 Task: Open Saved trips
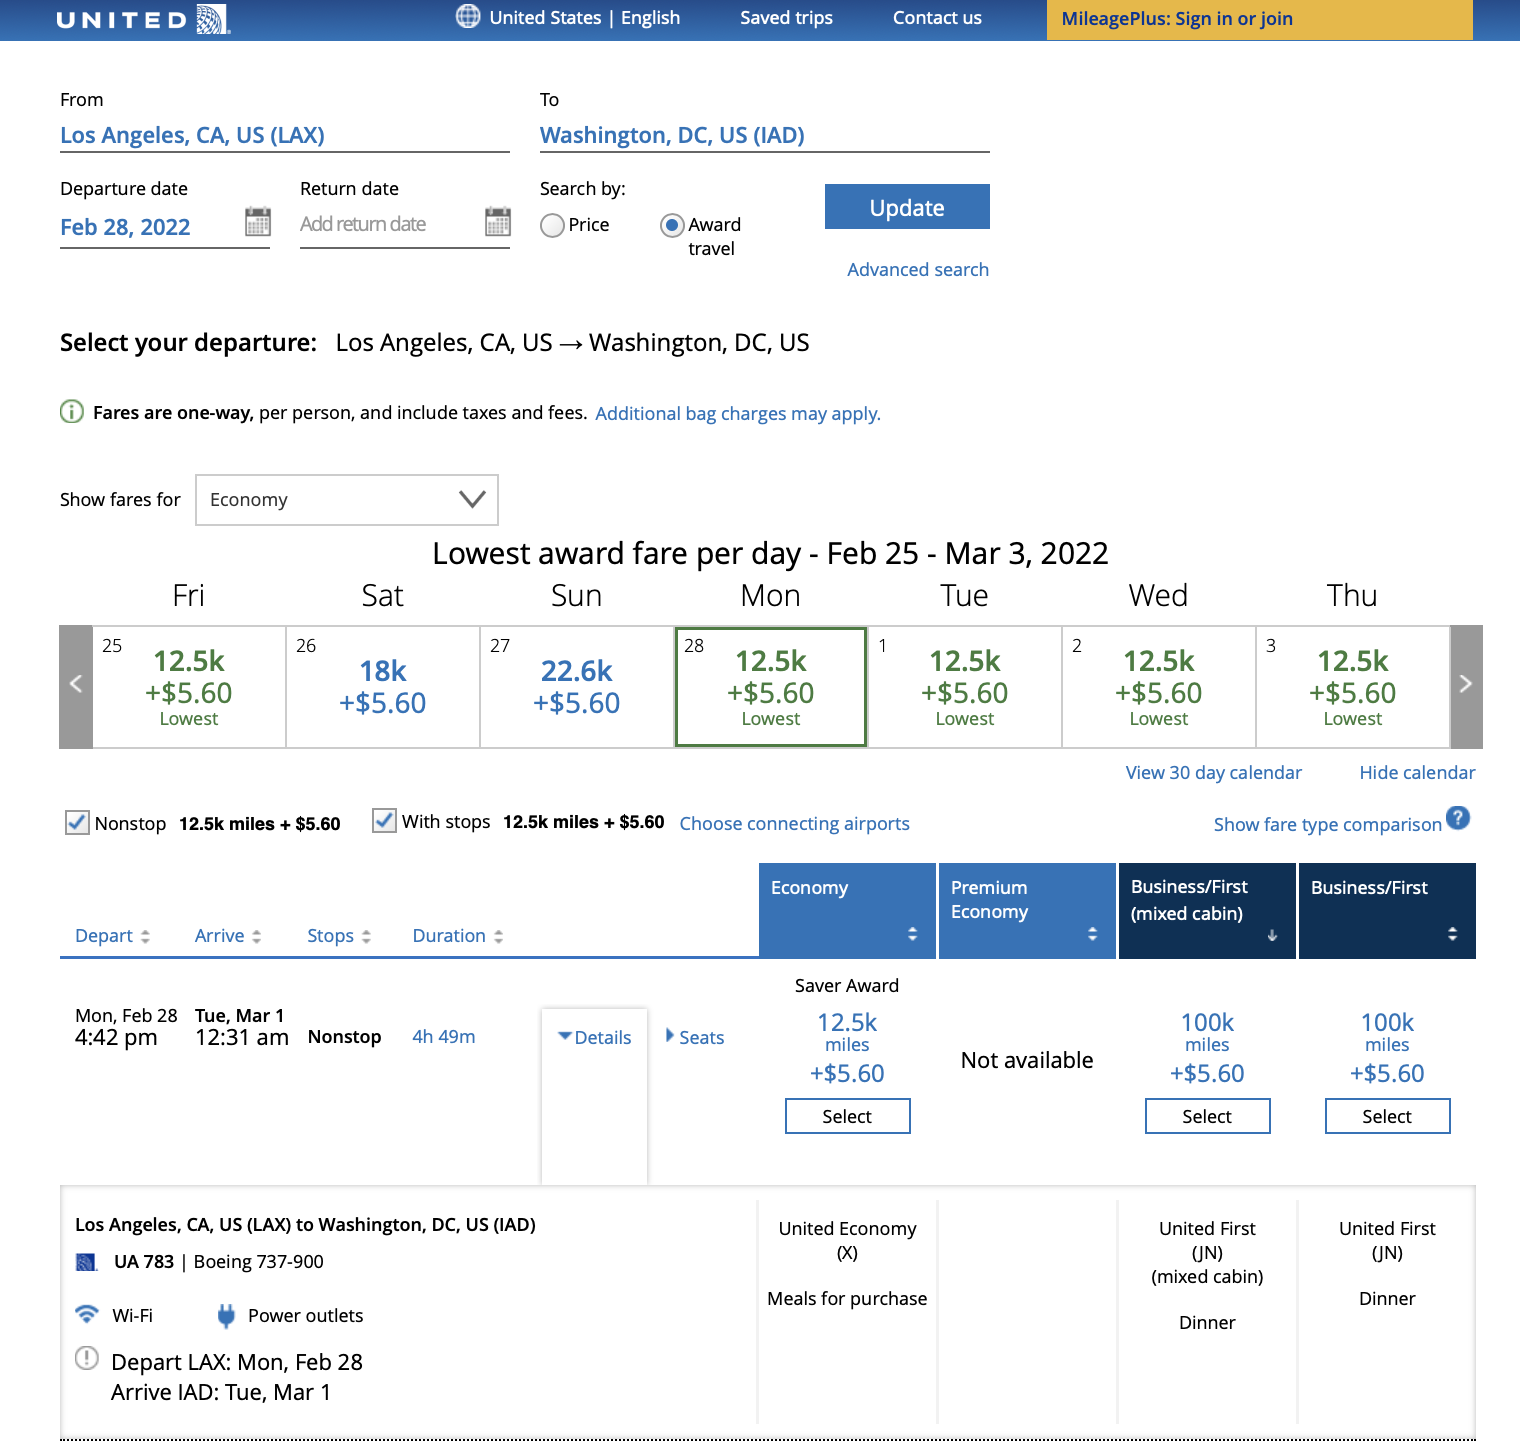click(786, 18)
